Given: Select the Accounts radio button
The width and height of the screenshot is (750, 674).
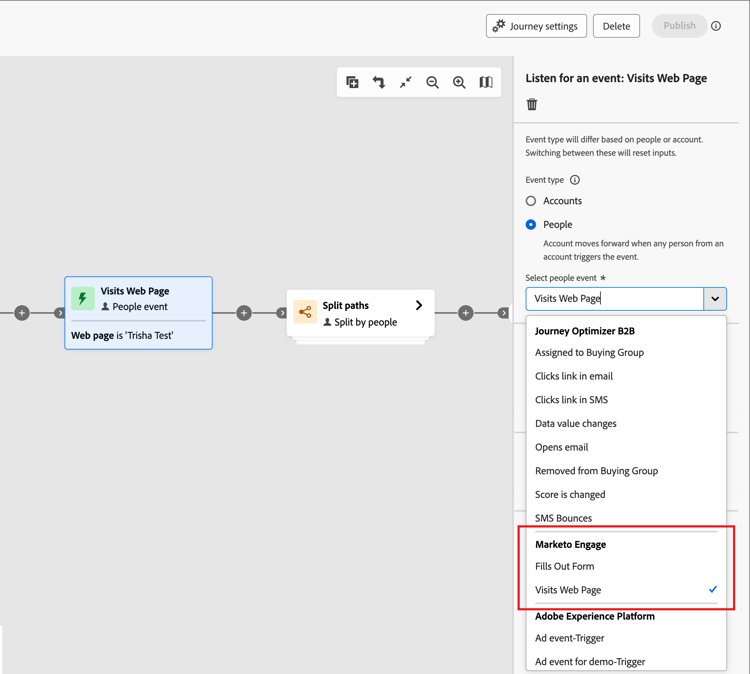Looking at the screenshot, I should point(531,201).
